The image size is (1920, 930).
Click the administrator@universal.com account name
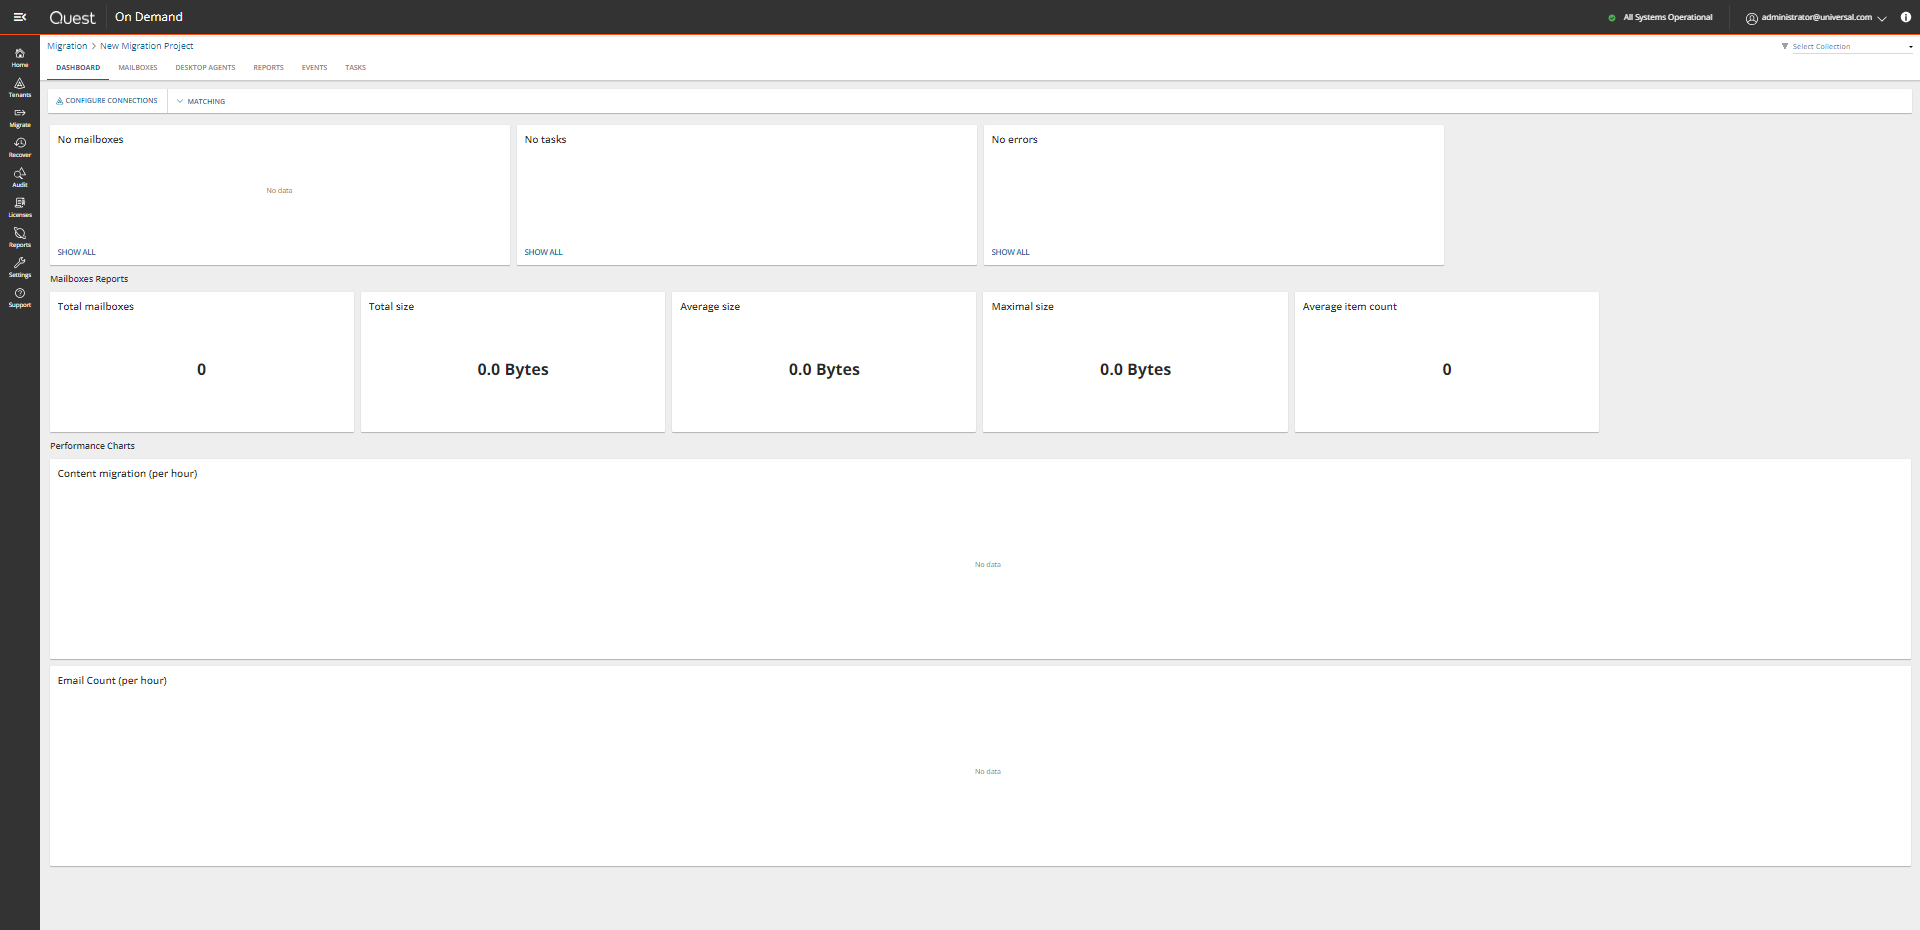pos(1817,17)
